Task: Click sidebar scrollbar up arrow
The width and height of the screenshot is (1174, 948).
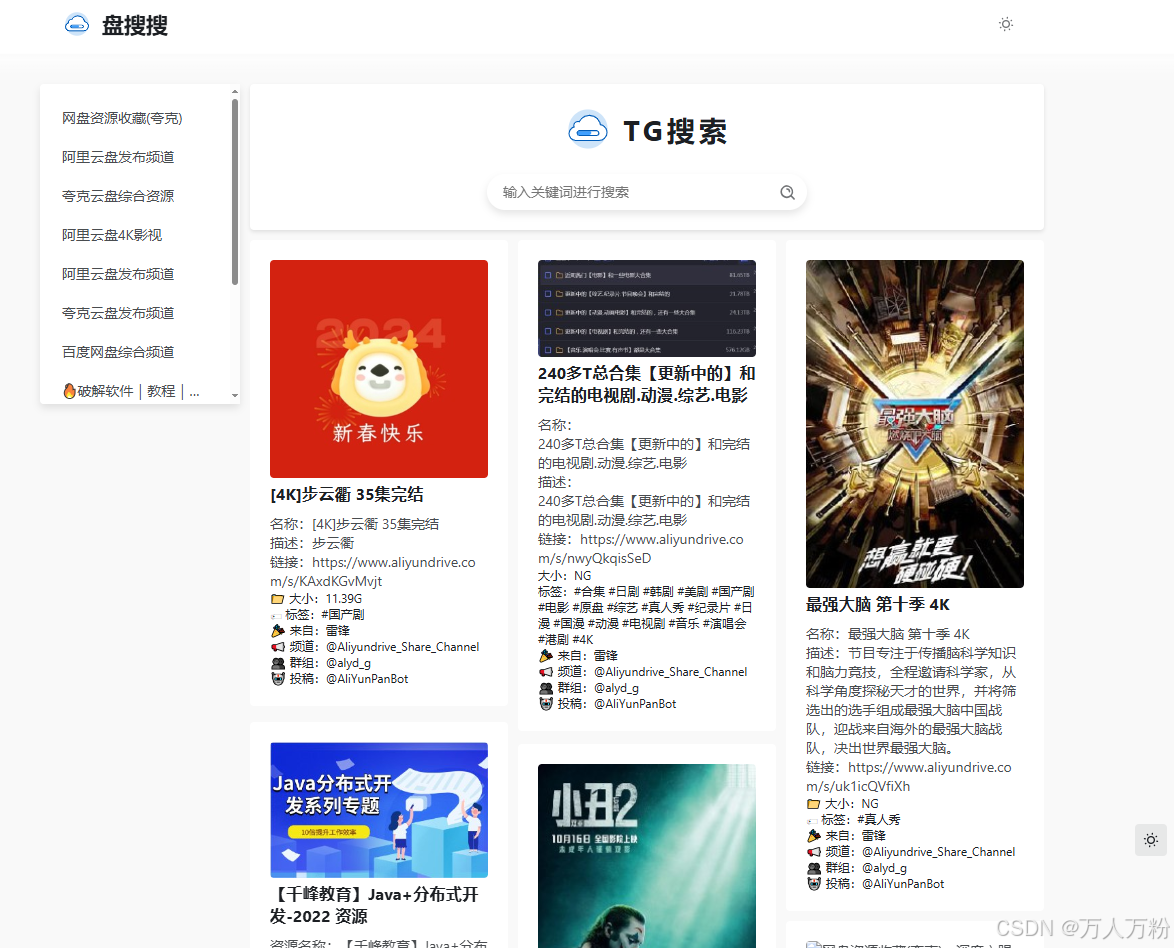Action: (234, 91)
